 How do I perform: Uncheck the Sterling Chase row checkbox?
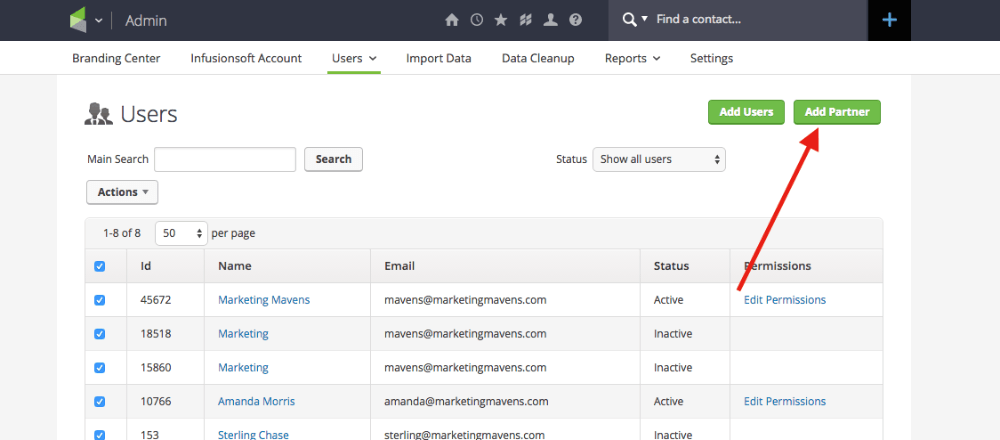[x=99, y=434]
